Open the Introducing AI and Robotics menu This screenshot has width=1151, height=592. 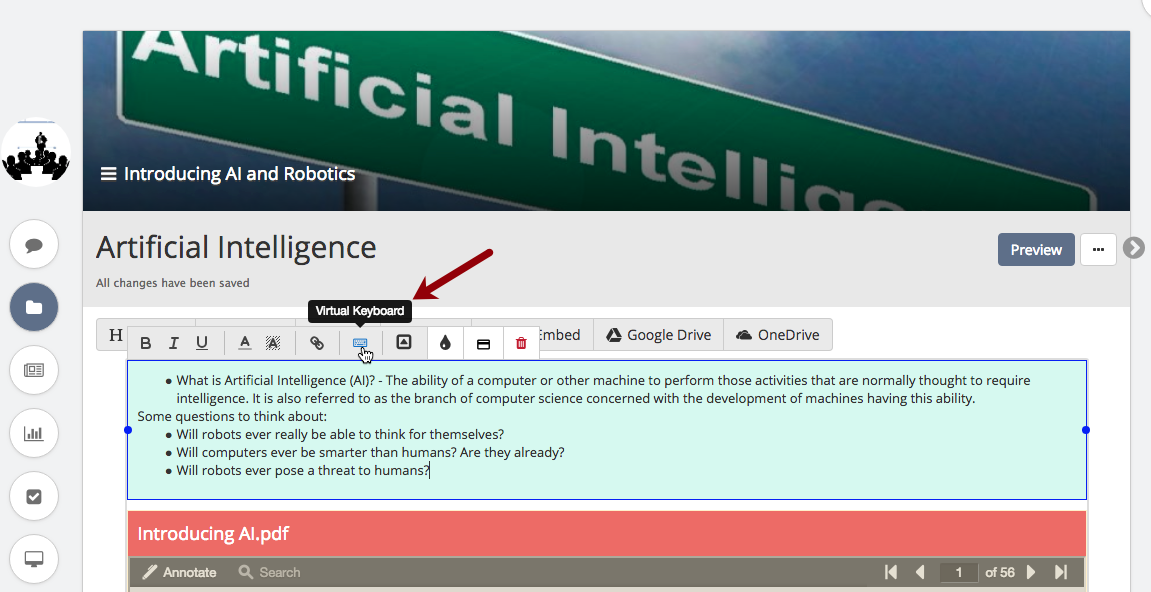click(x=228, y=174)
